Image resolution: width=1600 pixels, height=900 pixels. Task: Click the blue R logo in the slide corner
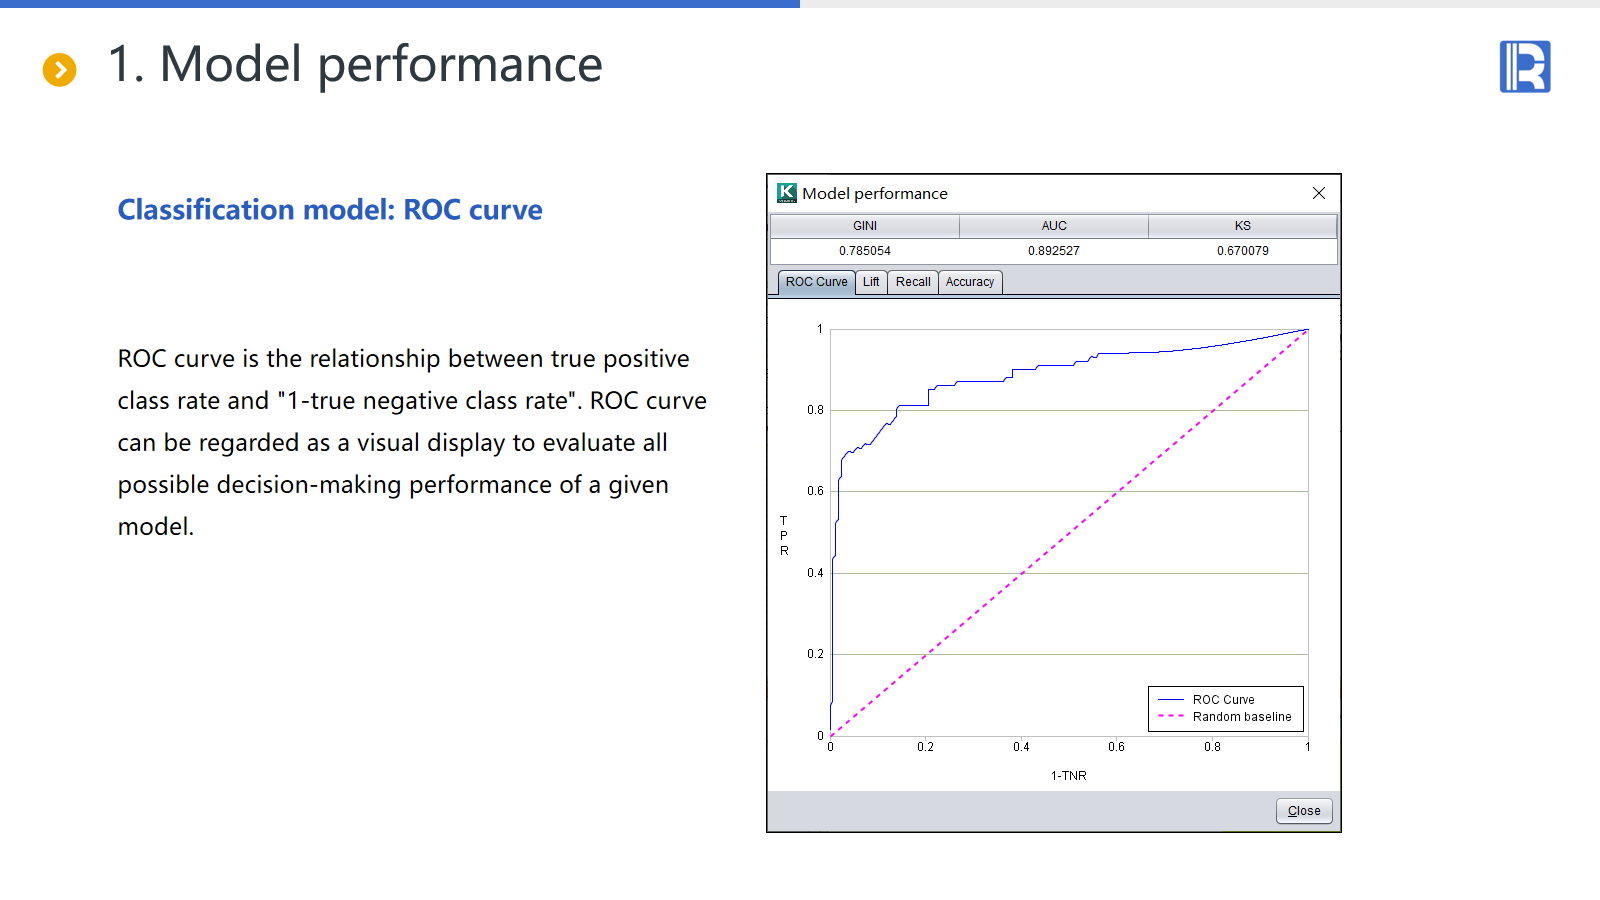coord(1524,67)
